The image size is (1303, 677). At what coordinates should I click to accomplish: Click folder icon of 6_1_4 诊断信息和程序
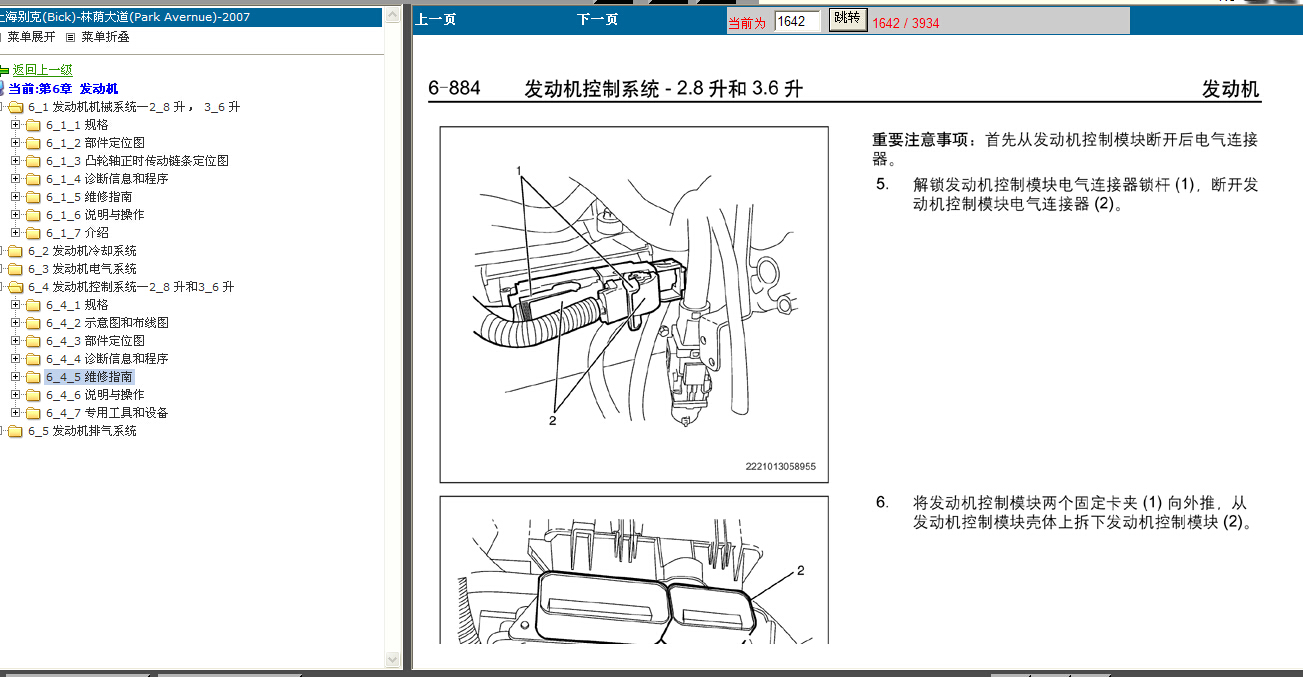click(x=33, y=179)
